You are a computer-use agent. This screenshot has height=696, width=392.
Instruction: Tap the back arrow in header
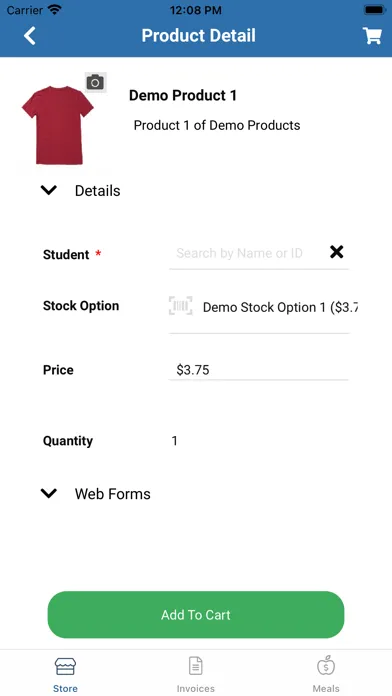click(30, 36)
